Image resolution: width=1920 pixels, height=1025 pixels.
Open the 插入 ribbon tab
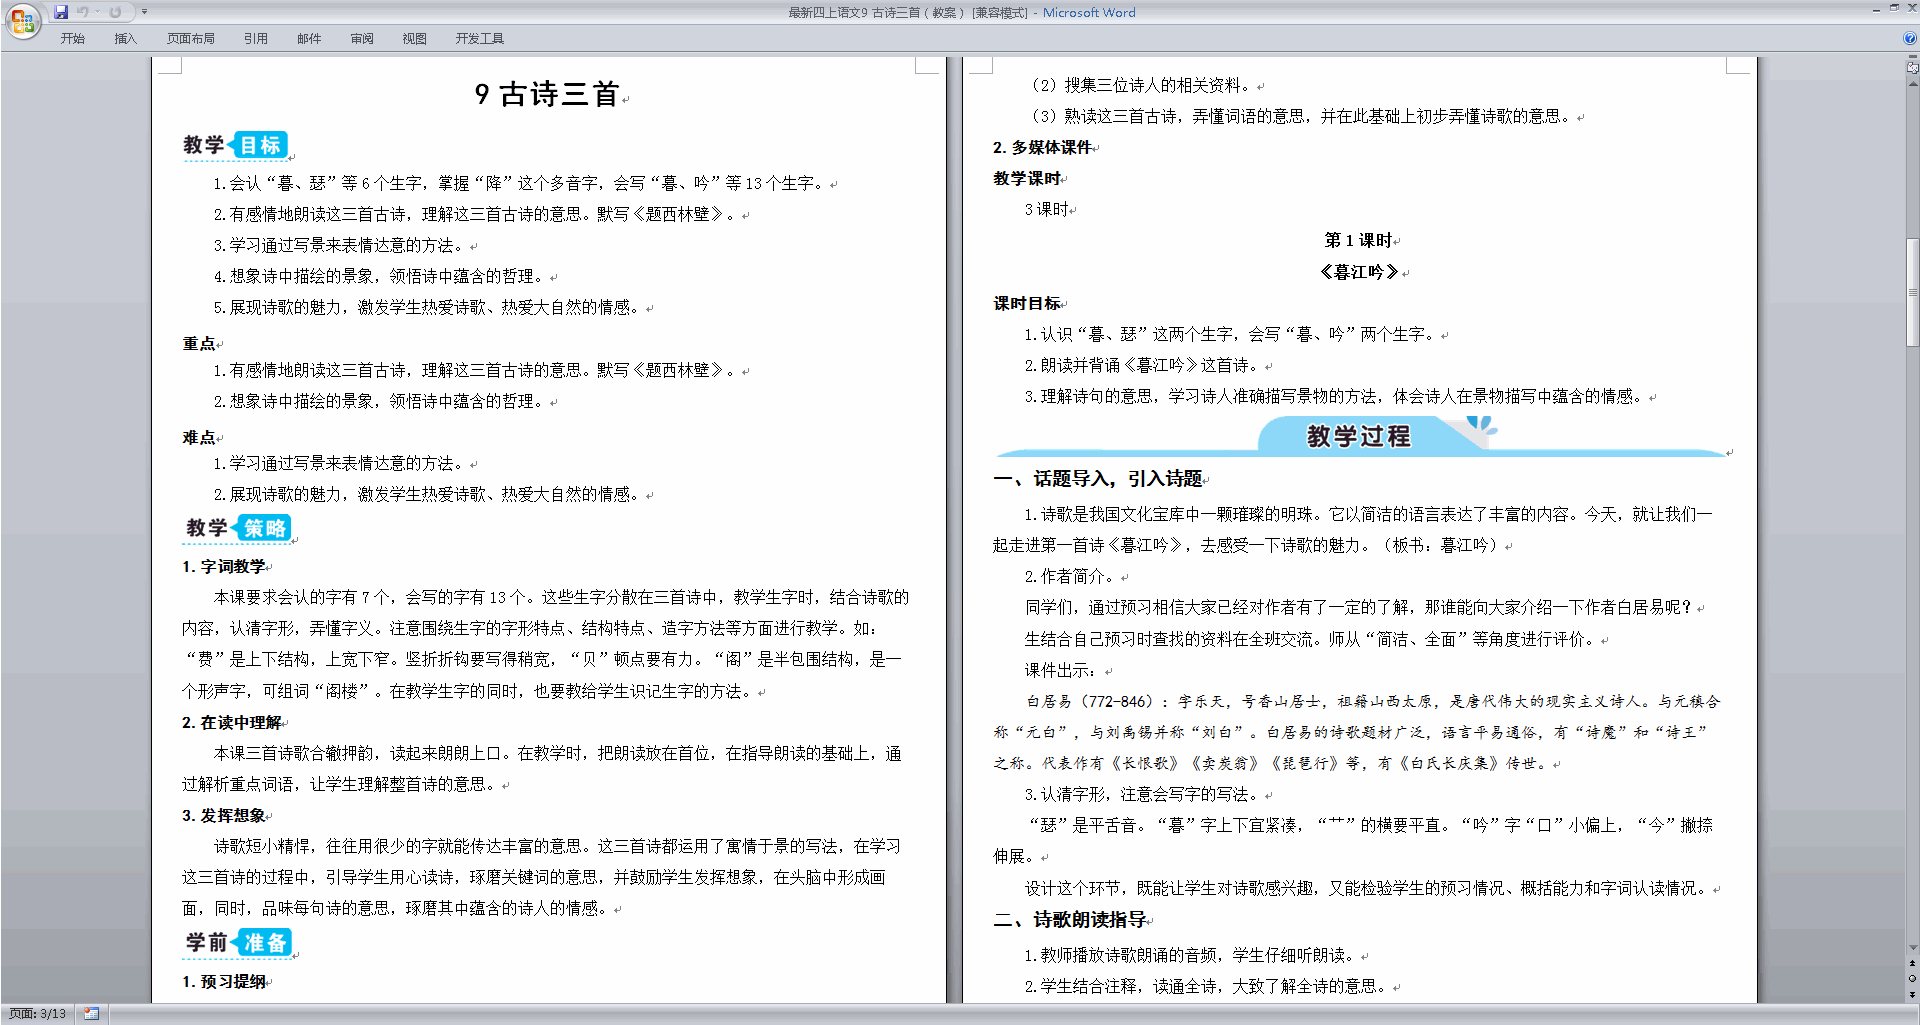point(125,39)
